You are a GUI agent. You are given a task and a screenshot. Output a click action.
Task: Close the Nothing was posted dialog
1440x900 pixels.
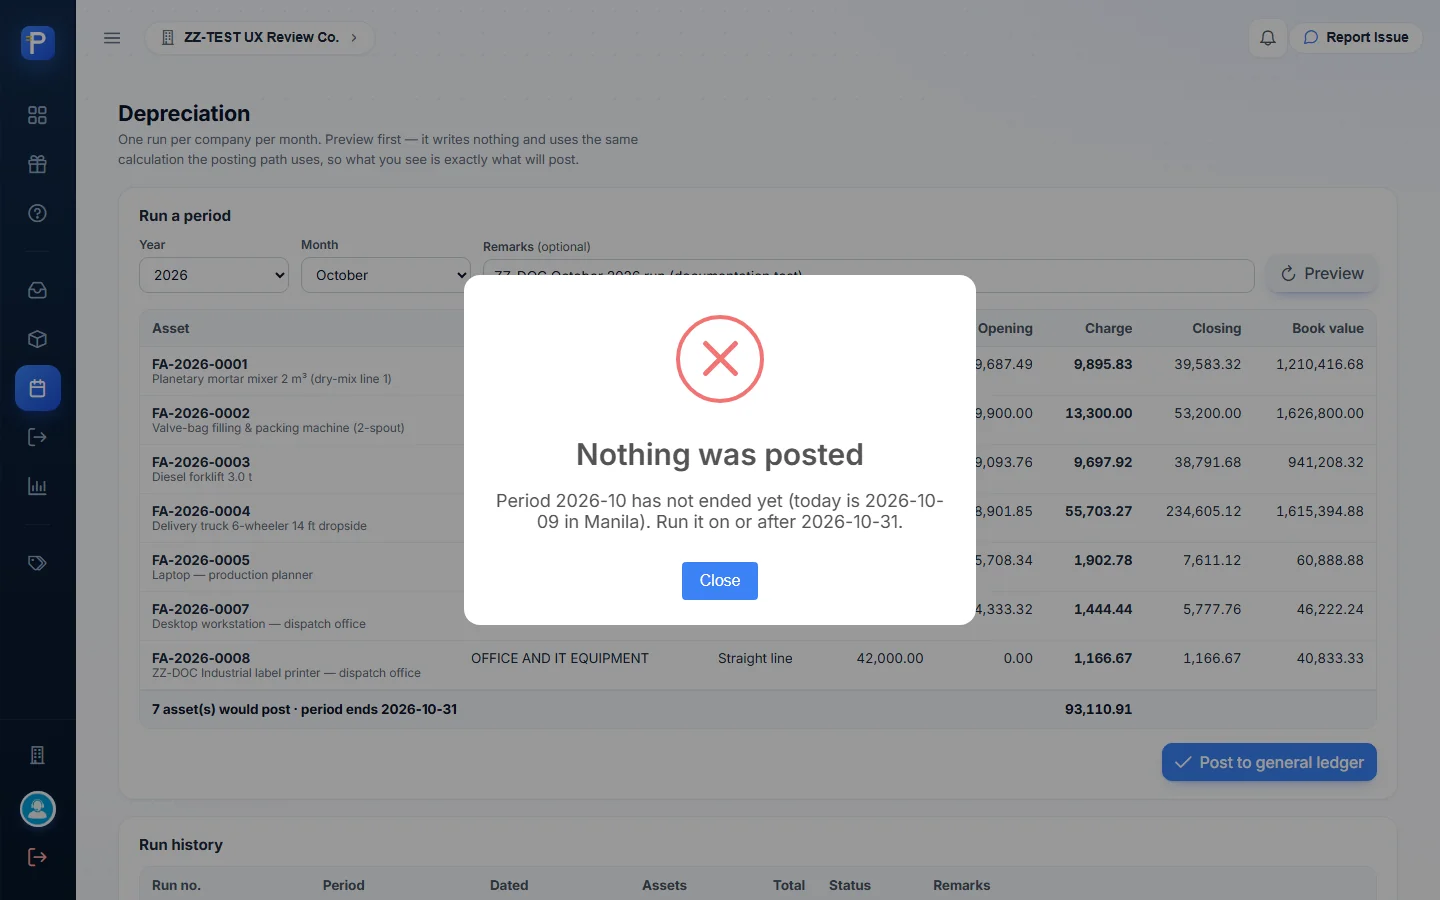[x=719, y=581]
